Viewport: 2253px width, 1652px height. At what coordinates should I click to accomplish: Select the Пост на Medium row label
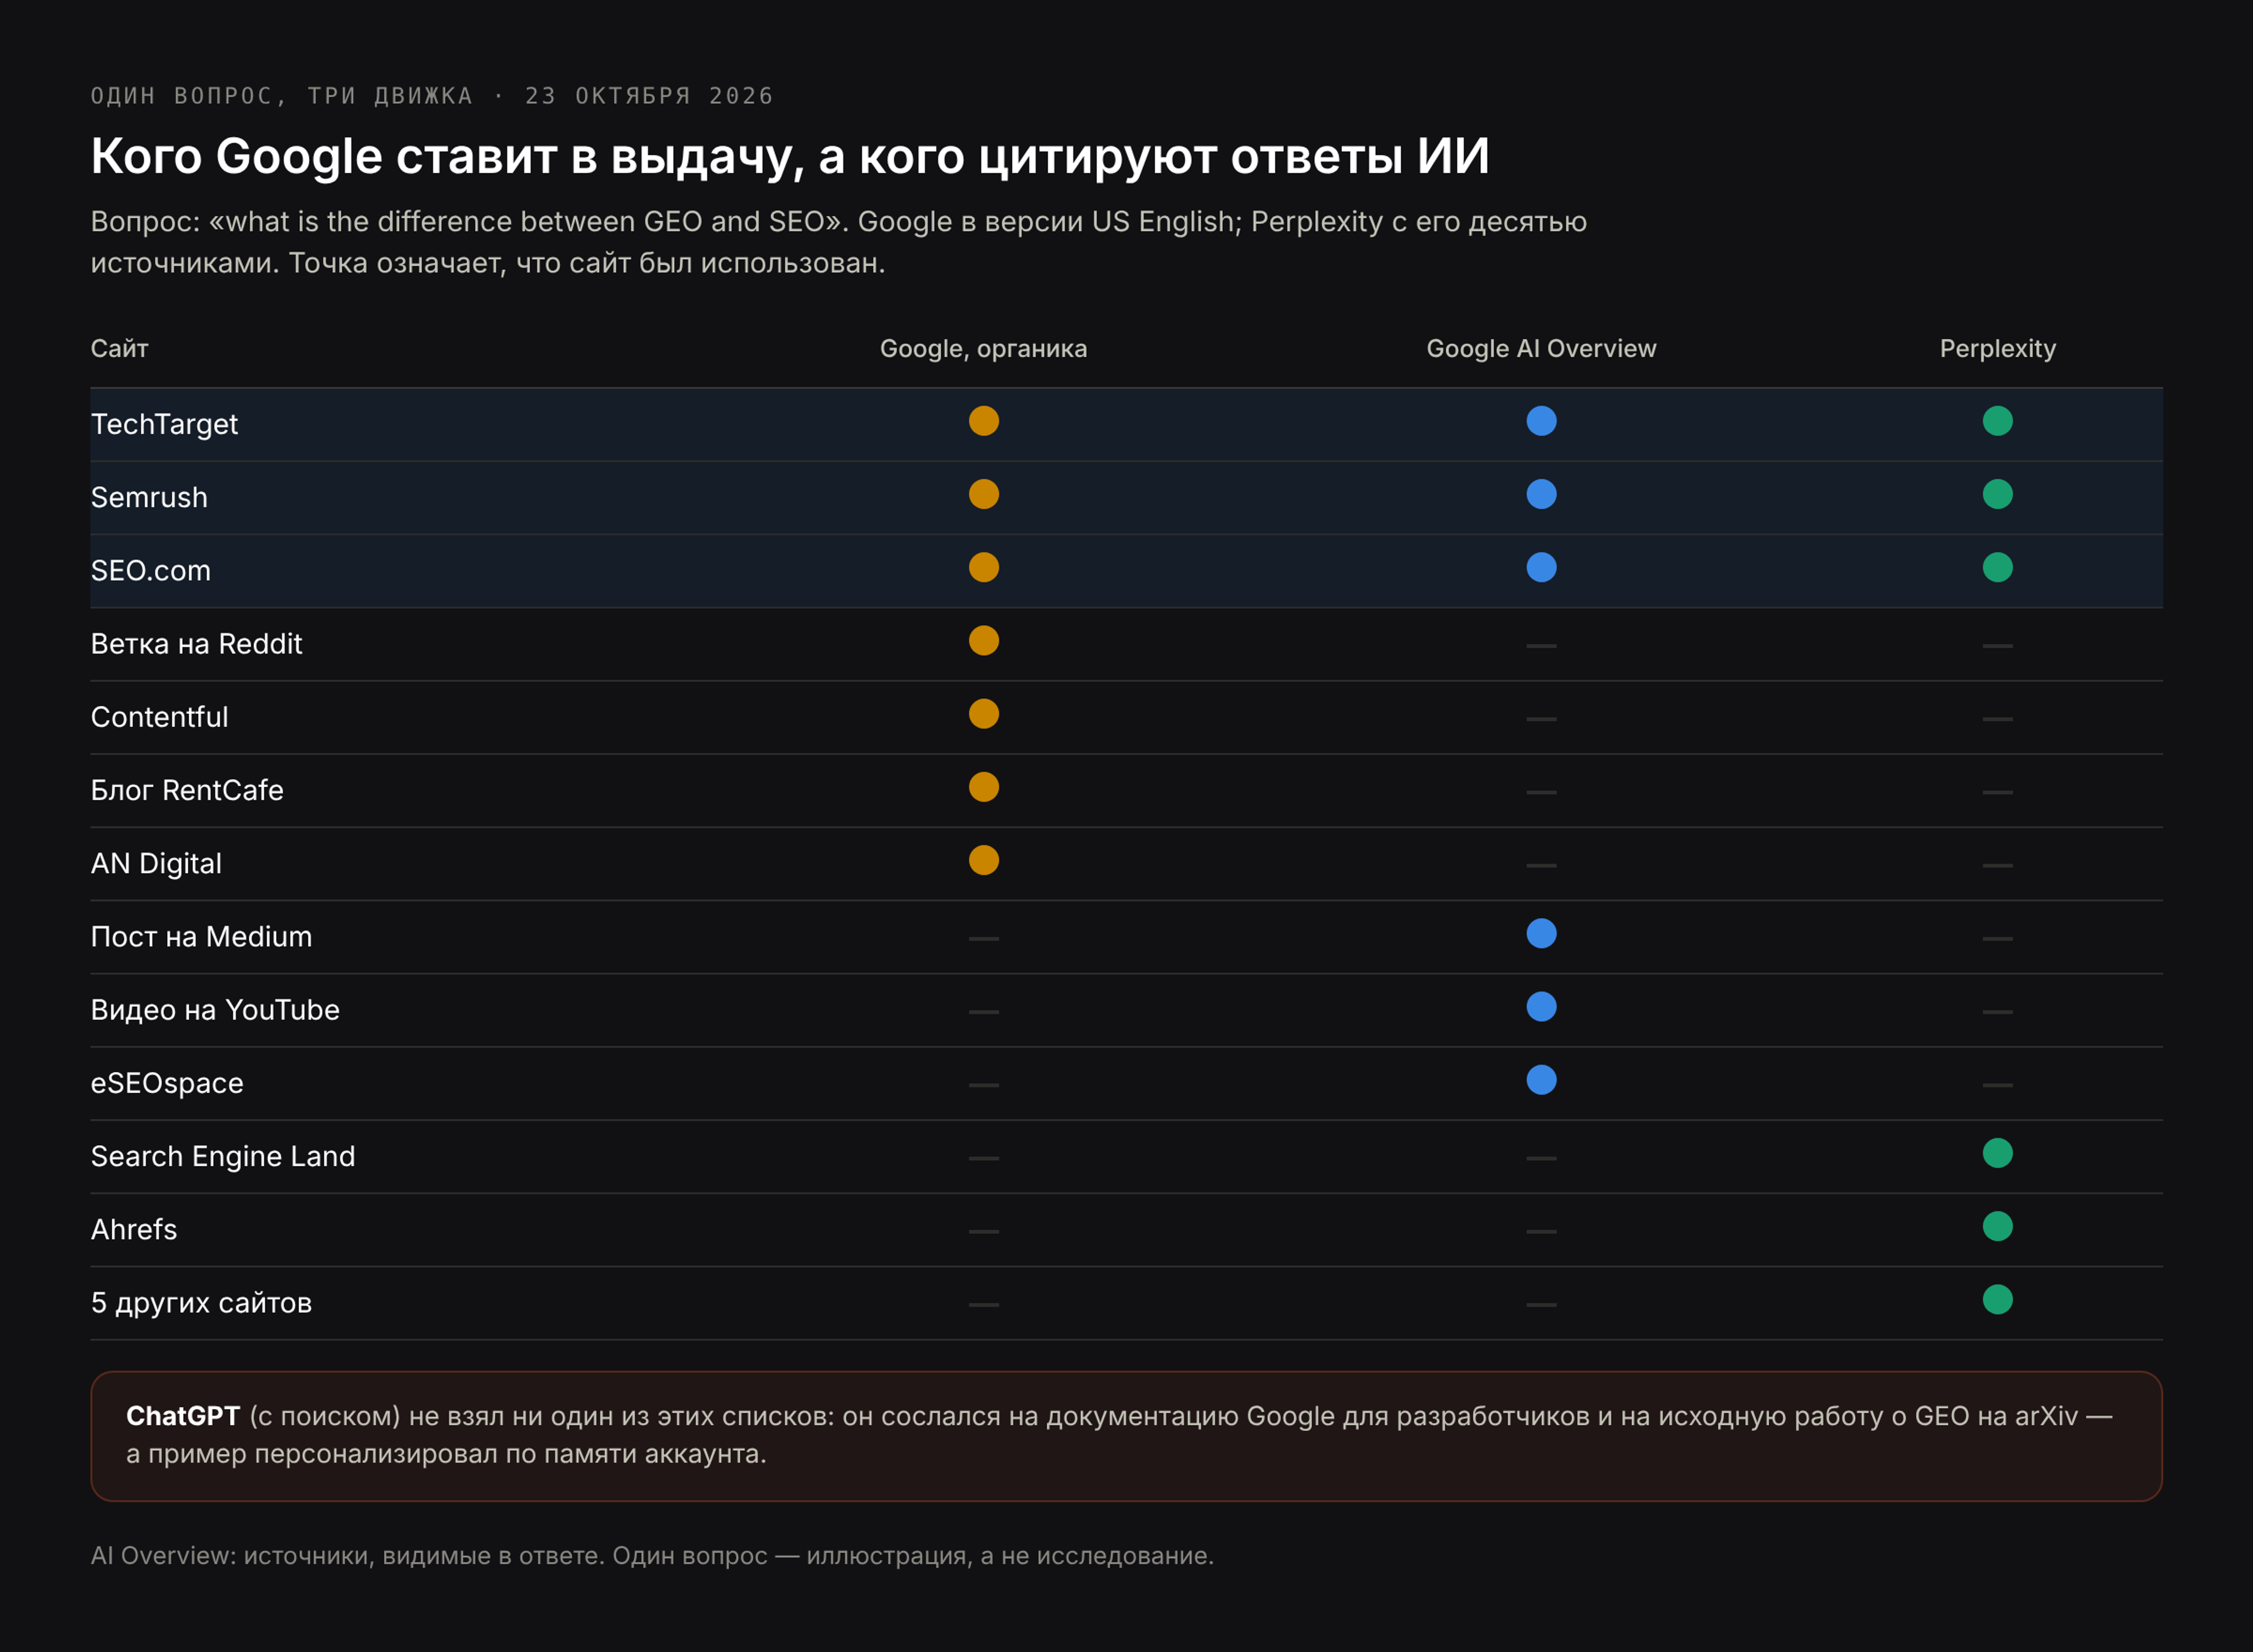coord(201,936)
